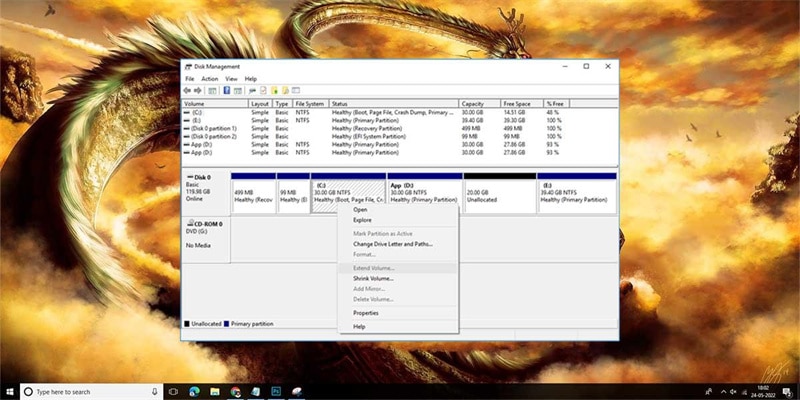Image resolution: width=800 pixels, height=400 pixels.
Task: Select the 99 MB EFI partition block
Action: (293, 193)
